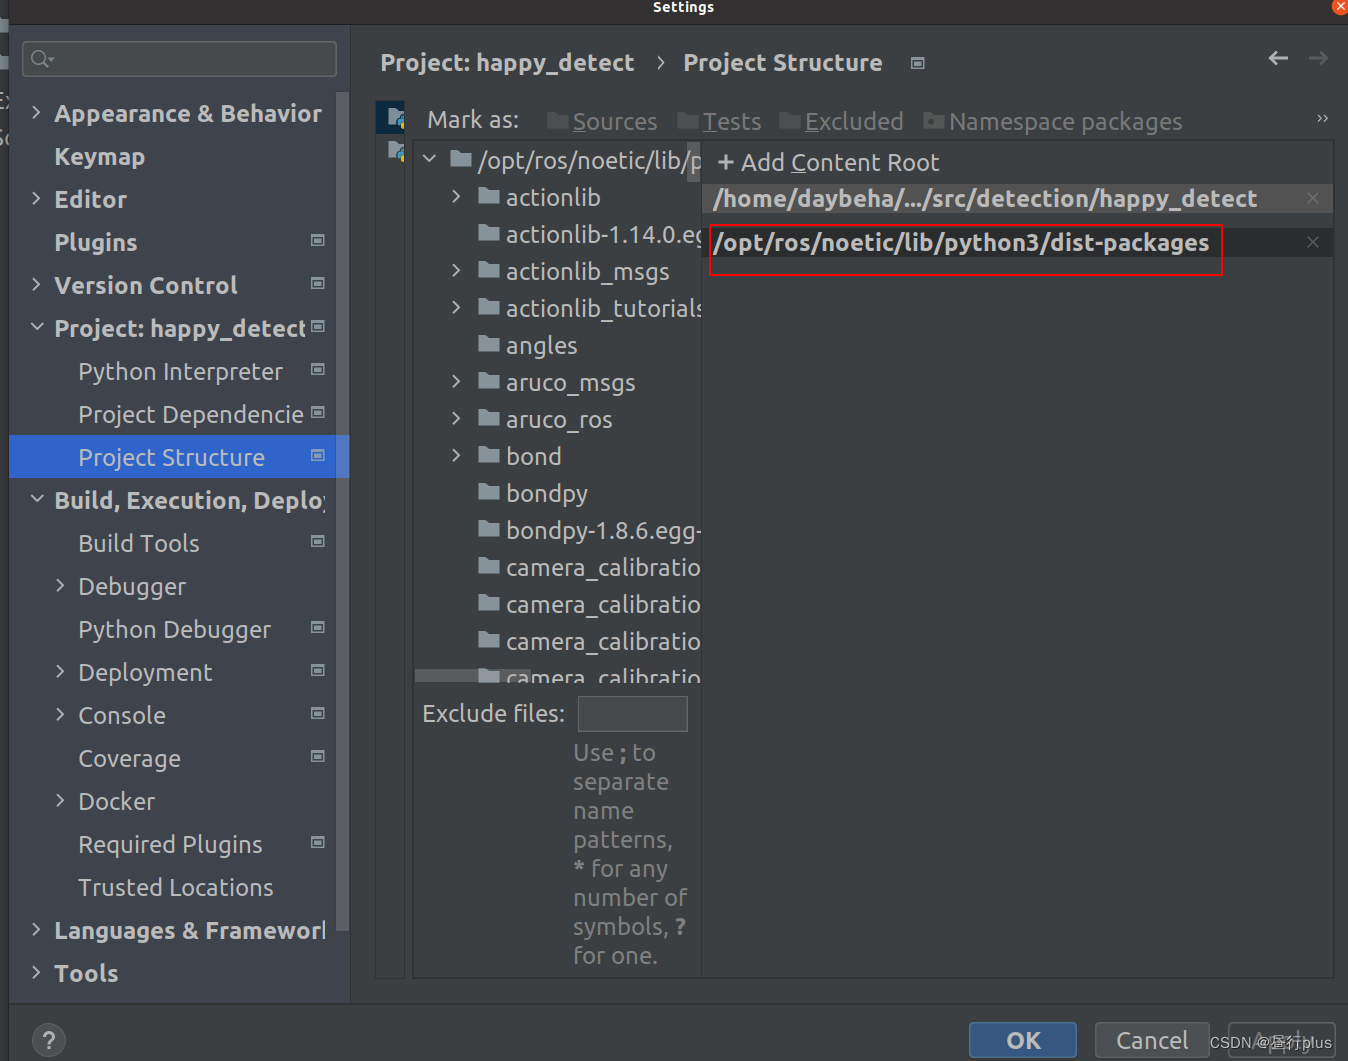
Task: Expand the bond folder
Action: pos(456,455)
